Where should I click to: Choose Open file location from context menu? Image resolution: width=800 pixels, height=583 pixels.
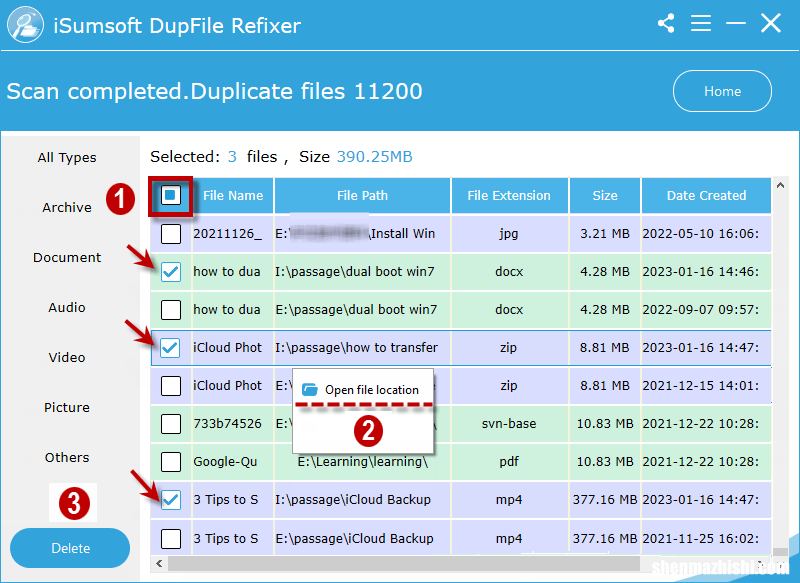tap(363, 390)
